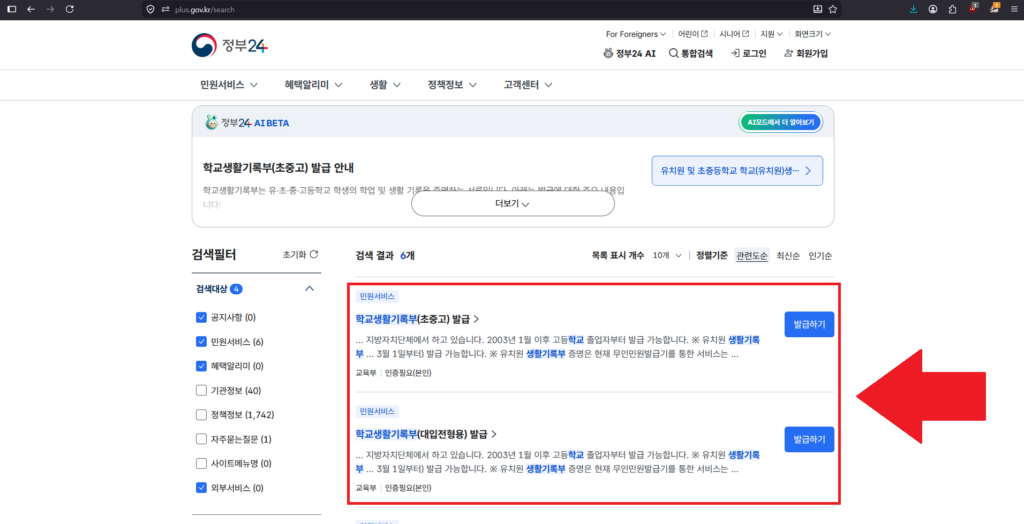The height and width of the screenshot is (524, 1024).
Task: Open the 고객센터 navigation menu
Action: tap(528, 85)
